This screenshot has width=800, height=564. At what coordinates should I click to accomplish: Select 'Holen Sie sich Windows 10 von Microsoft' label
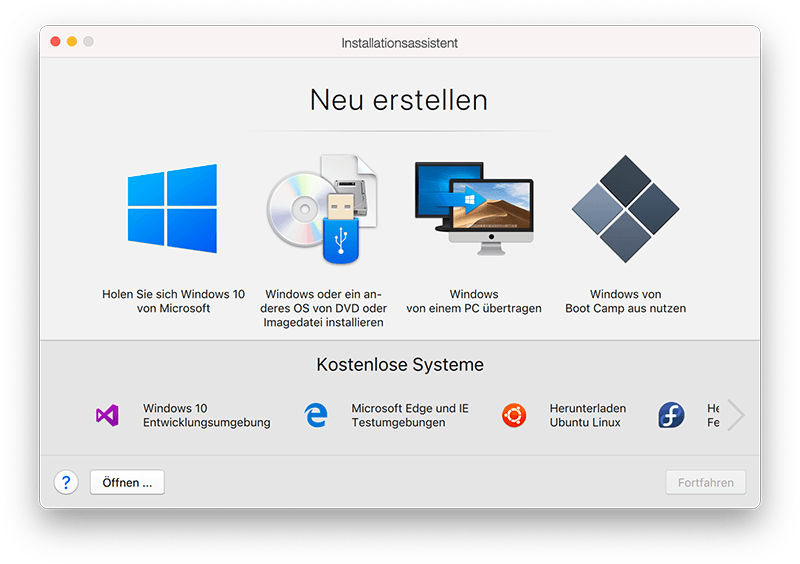tap(173, 301)
